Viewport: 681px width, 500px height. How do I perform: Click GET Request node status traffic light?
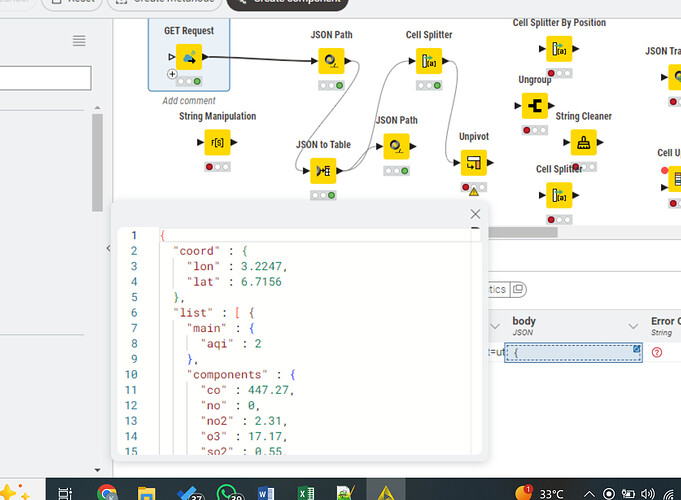(x=189, y=81)
